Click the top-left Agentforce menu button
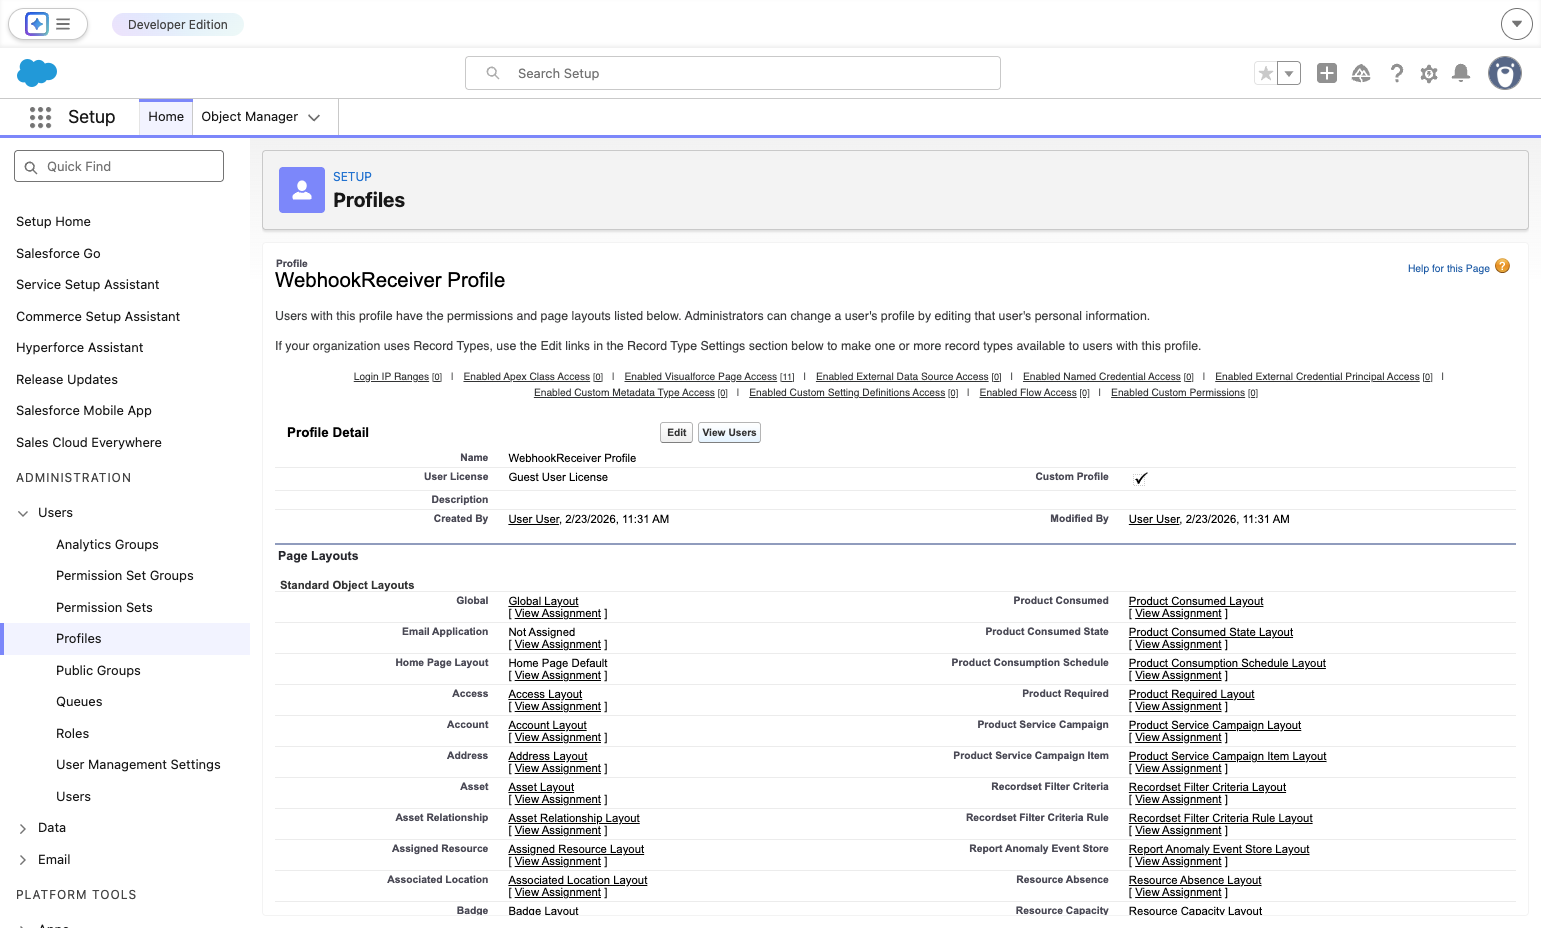Image resolution: width=1541 pixels, height=928 pixels. coord(48,24)
